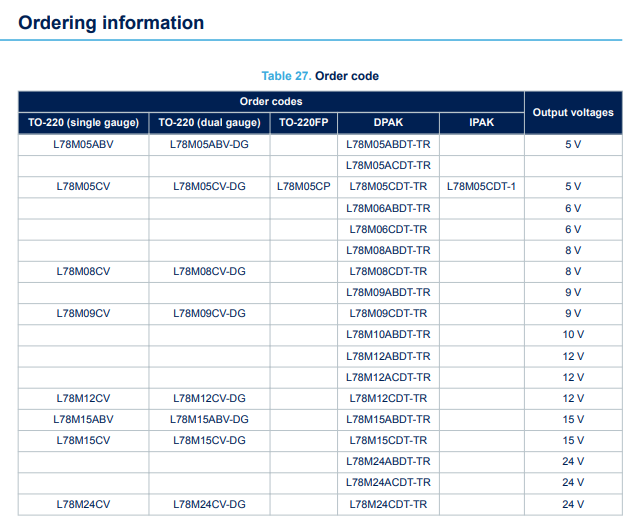Click the L78M05ACDT-TR cell

click(388, 165)
